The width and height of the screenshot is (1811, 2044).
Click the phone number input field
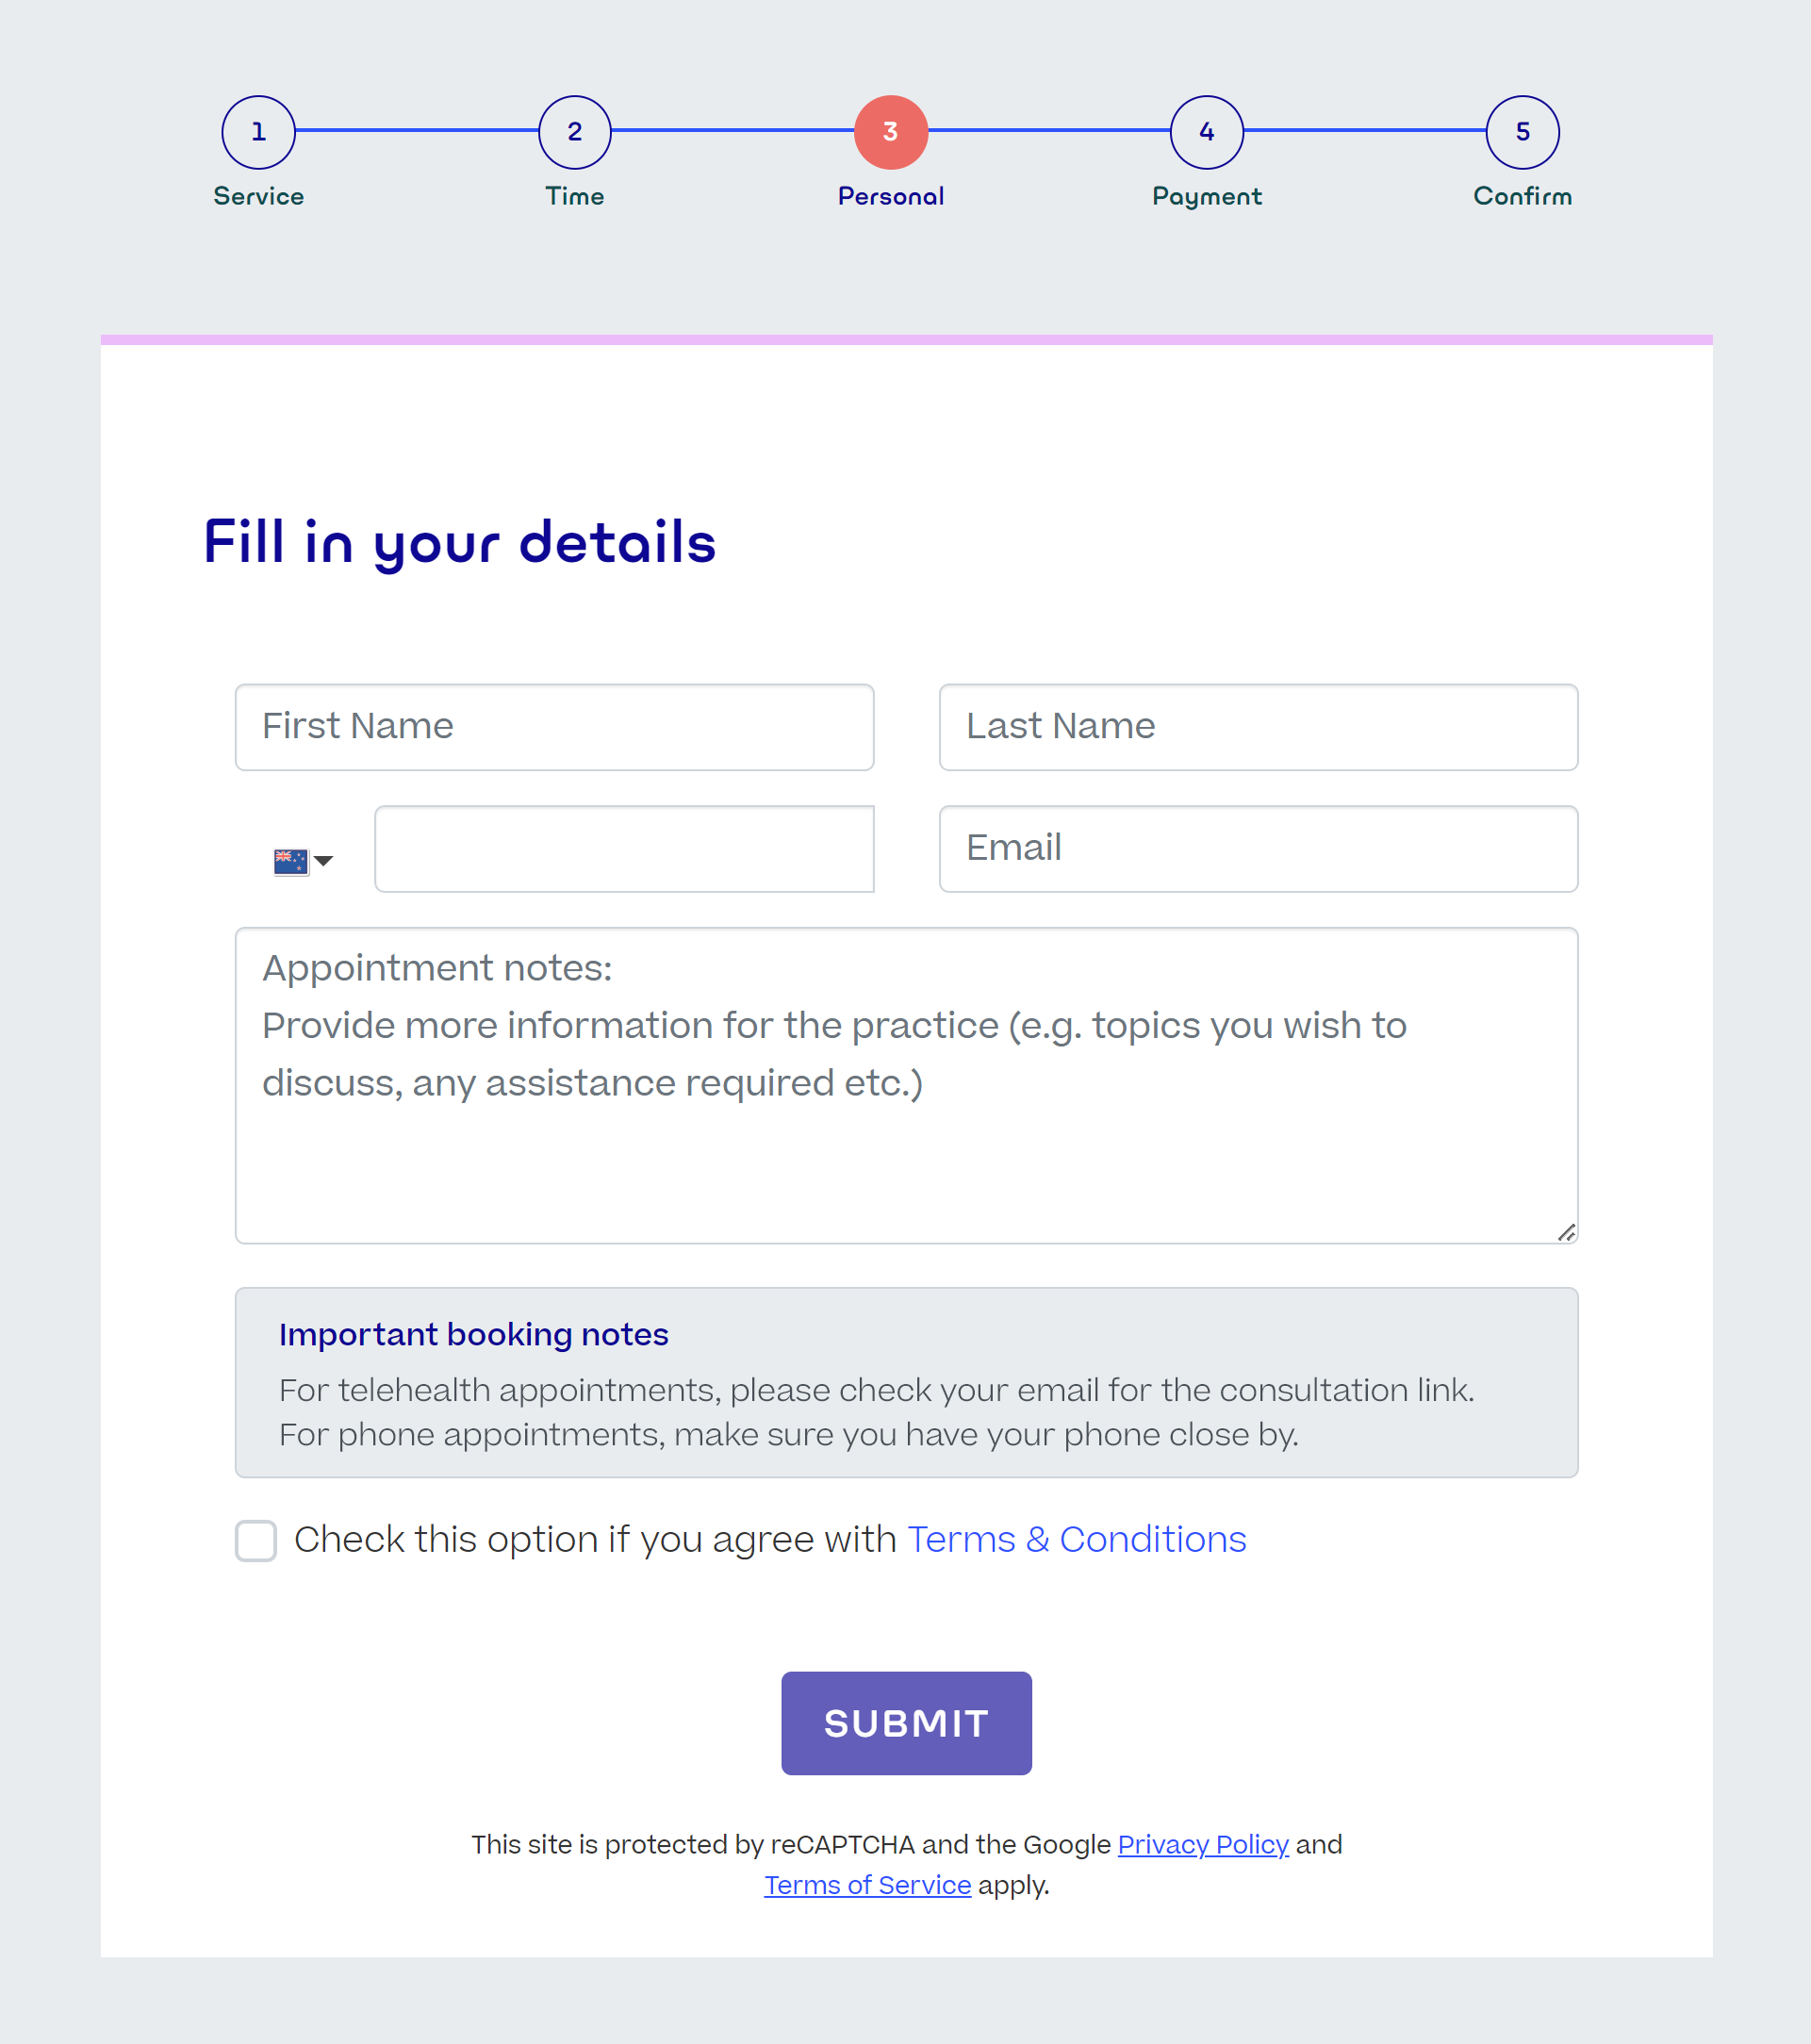click(624, 848)
